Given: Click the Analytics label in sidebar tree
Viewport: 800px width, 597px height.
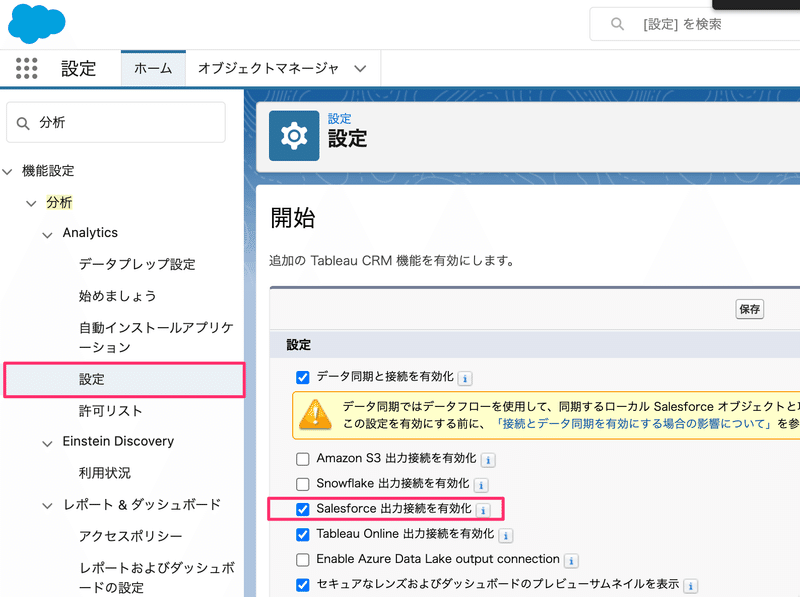Looking at the screenshot, I should tap(90, 233).
